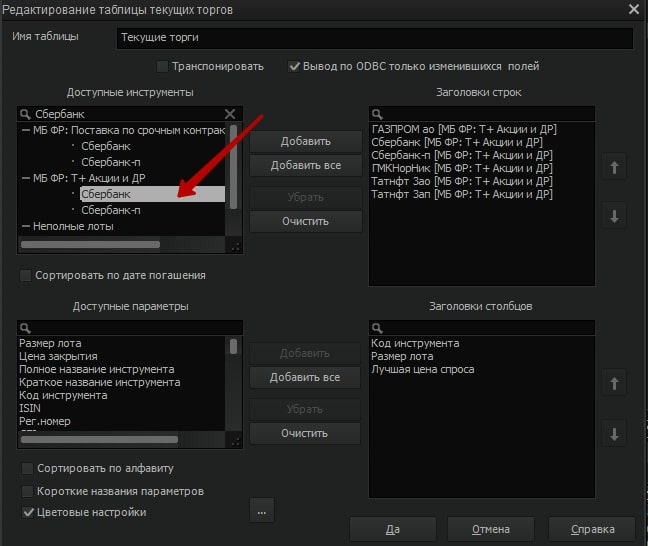
Task: Select Сбербанк under Т+ Акции и ДР
Action: coord(152,194)
